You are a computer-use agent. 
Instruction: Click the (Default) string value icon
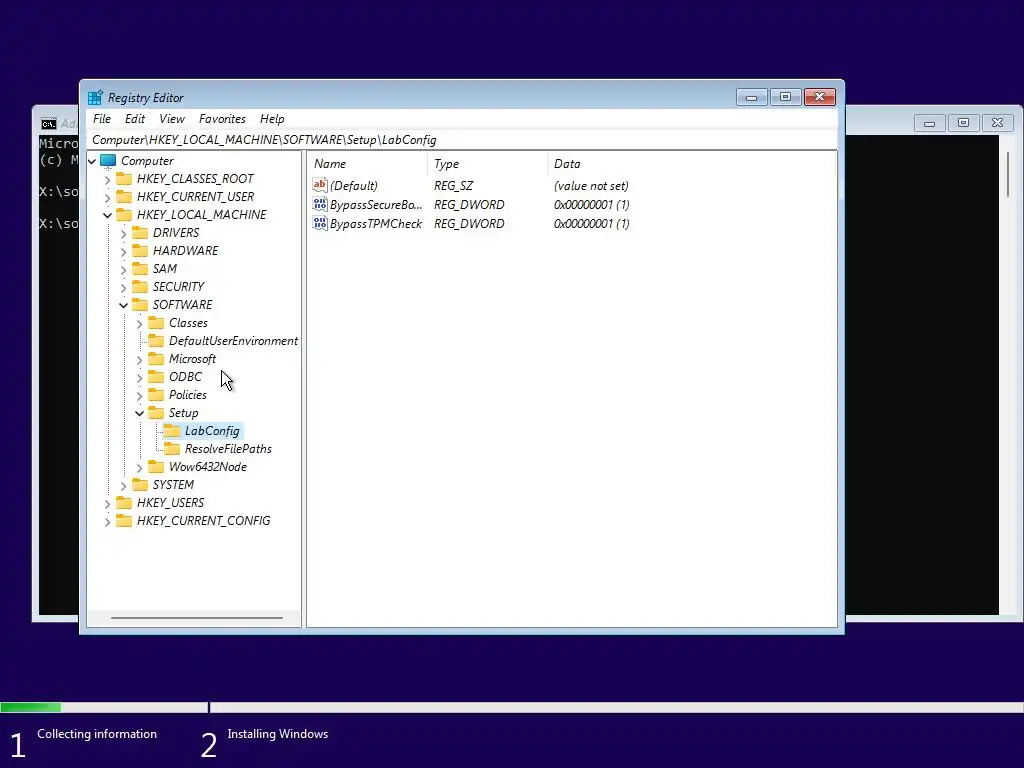click(x=319, y=185)
